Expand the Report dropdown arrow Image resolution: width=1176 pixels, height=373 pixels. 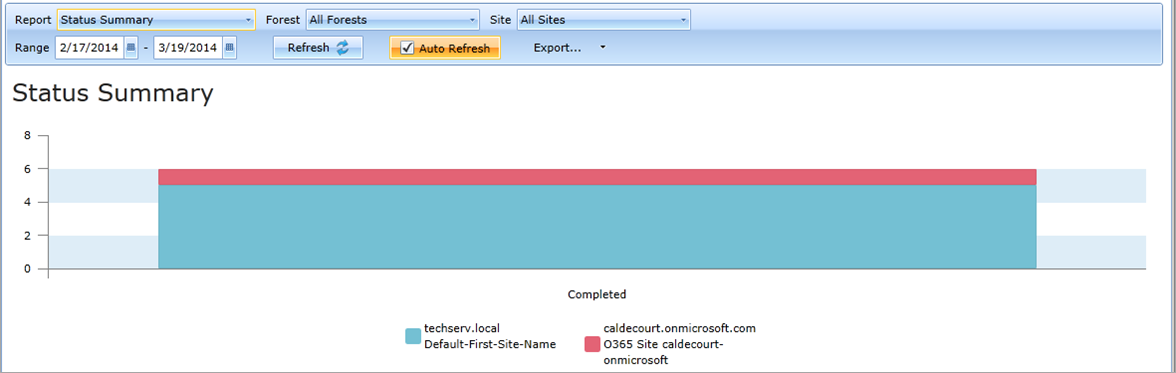pyautogui.click(x=248, y=20)
